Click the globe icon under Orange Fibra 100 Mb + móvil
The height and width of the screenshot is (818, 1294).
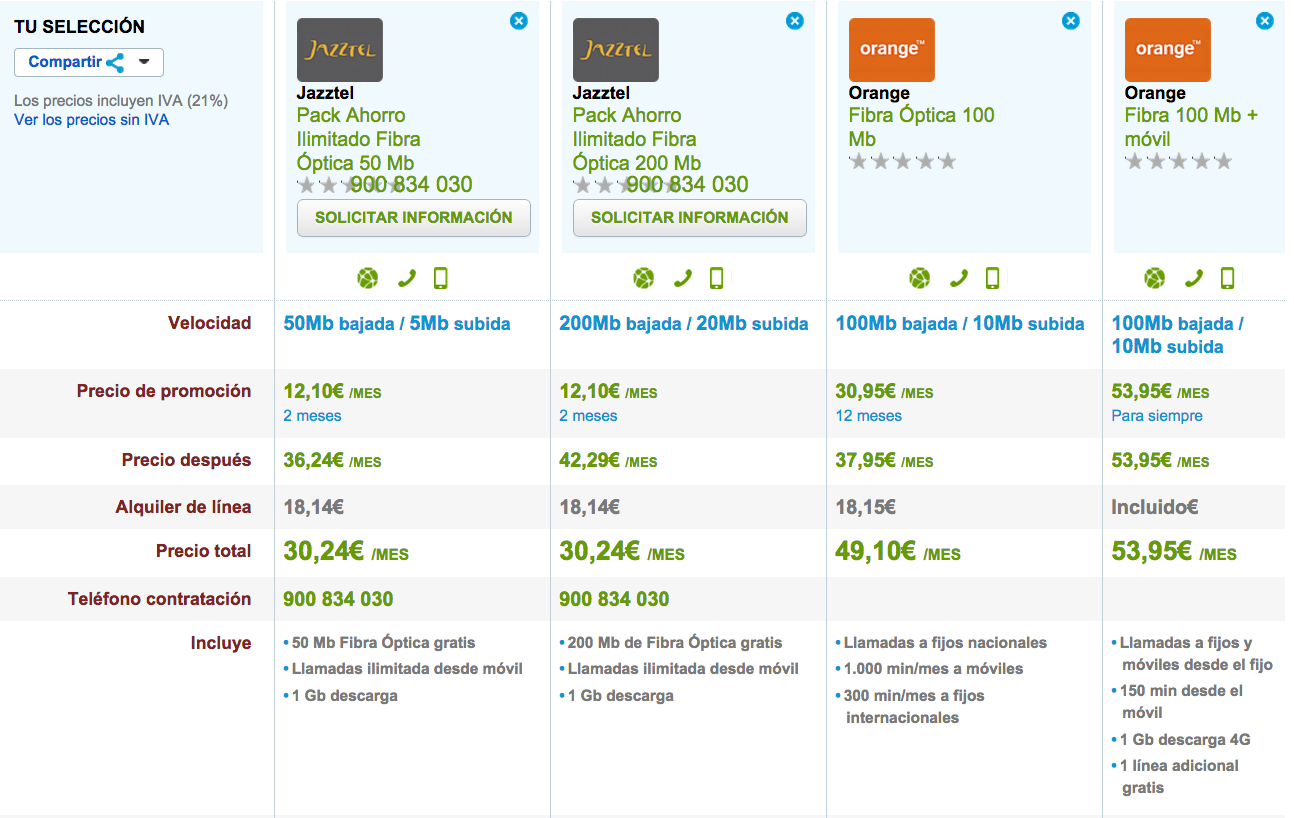click(x=1155, y=278)
